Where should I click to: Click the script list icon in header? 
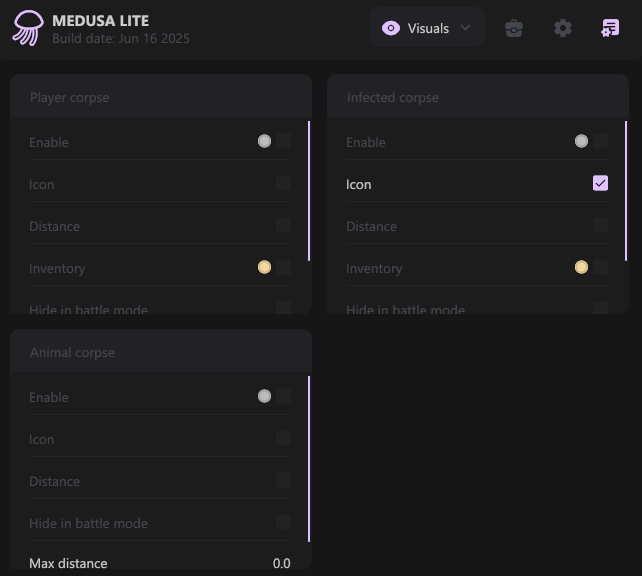609,28
